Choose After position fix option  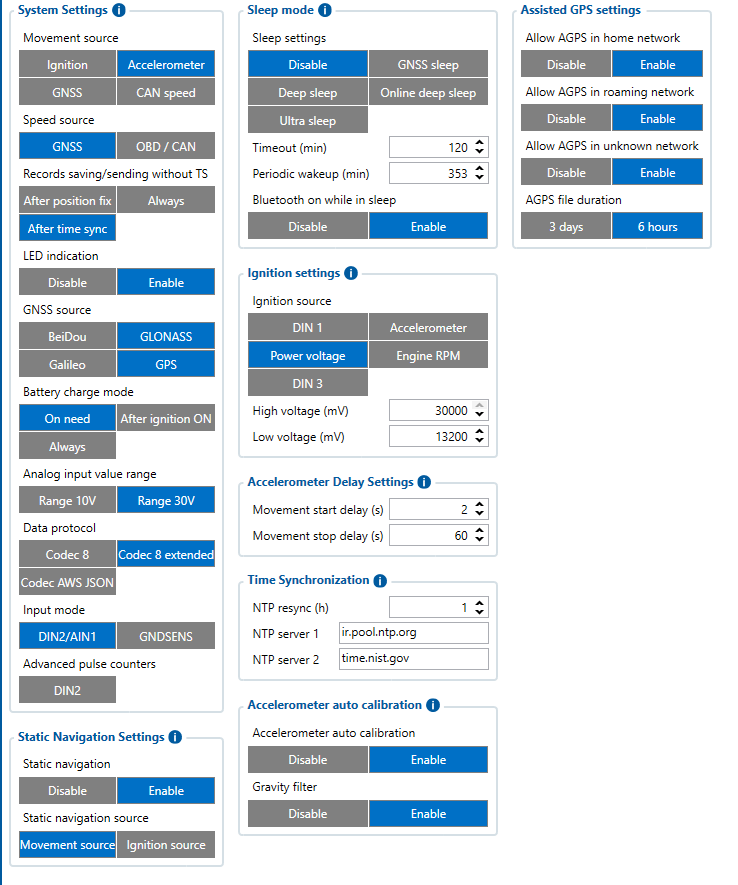tap(67, 200)
